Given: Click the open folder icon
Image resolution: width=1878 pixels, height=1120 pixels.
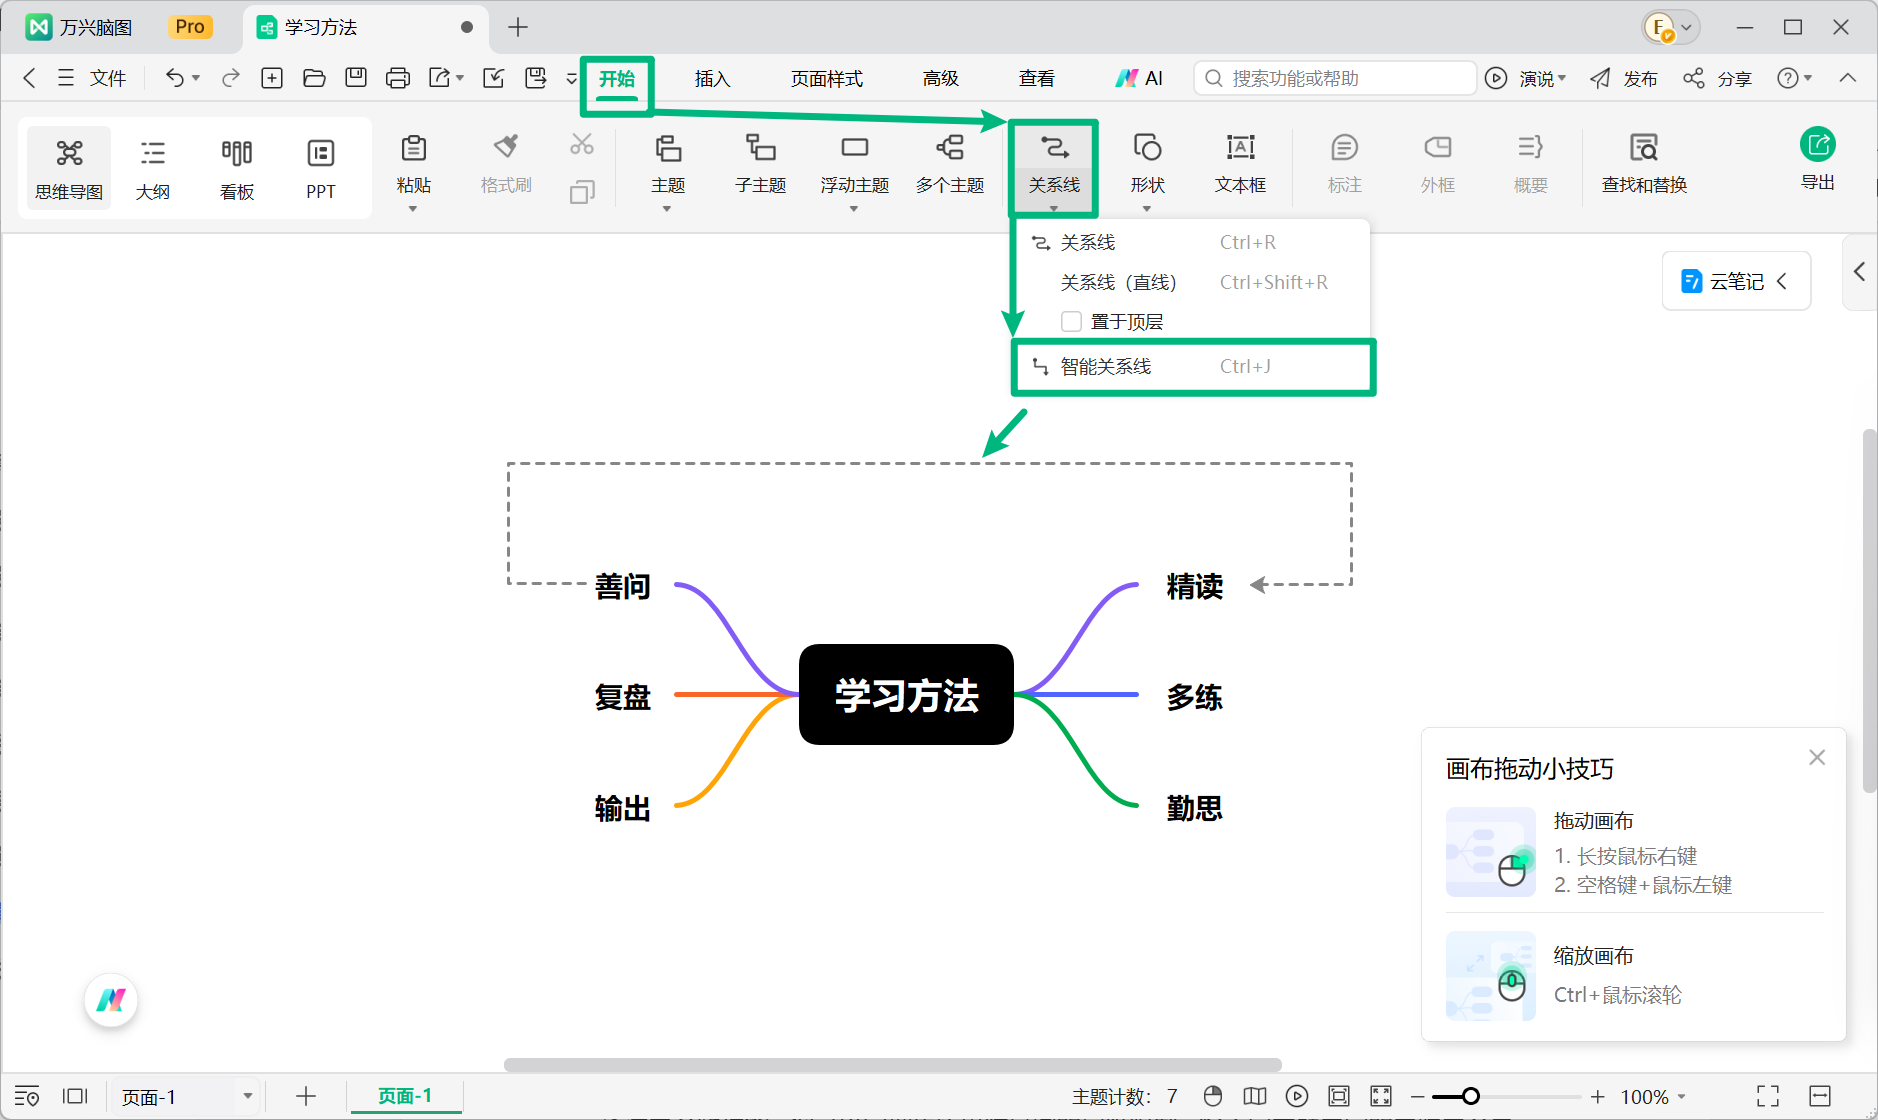Looking at the screenshot, I should coord(314,78).
